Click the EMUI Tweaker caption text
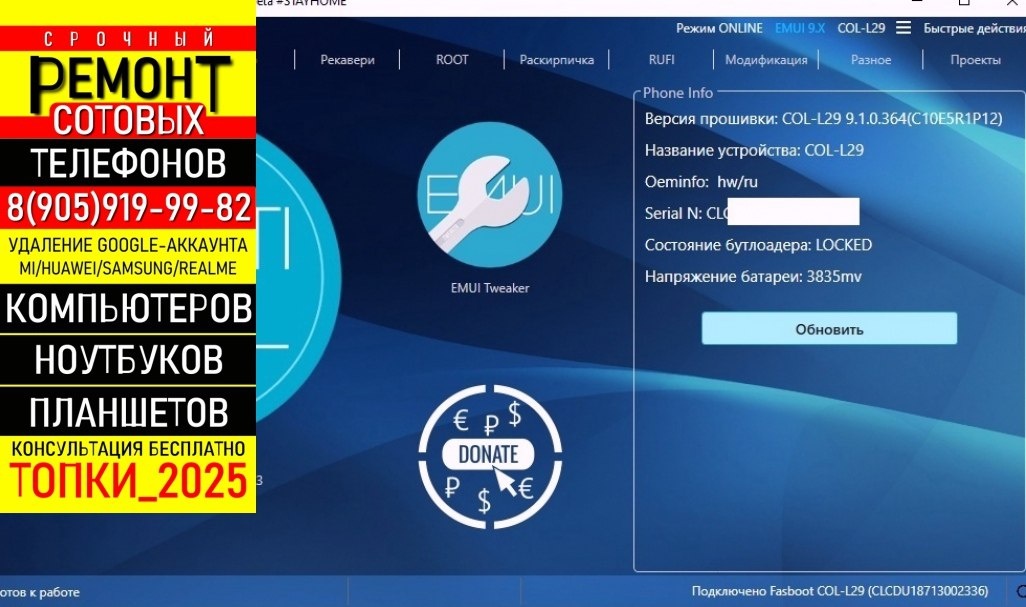Viewport: 1026px width, 607px height. (x=489, y=288)
